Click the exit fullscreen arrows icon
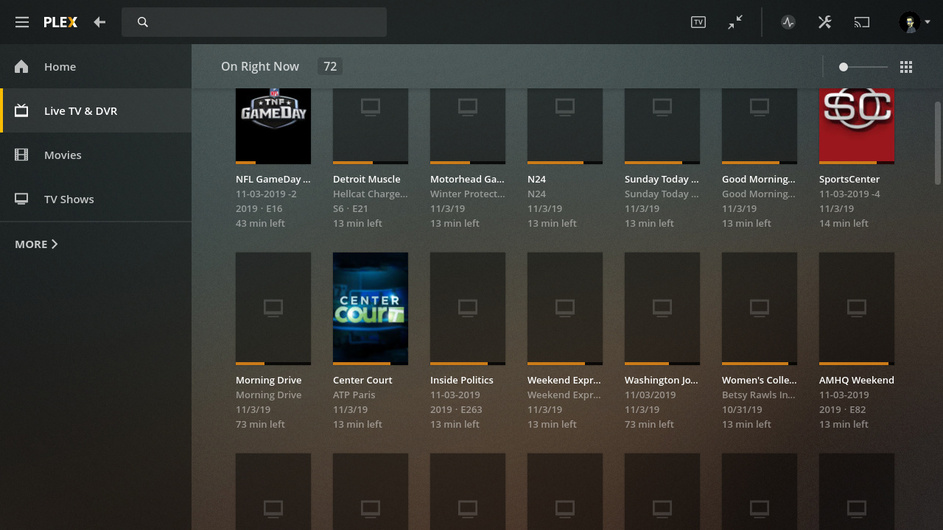The height and width of the screenshot is (530, 943). tap(735, 22)
